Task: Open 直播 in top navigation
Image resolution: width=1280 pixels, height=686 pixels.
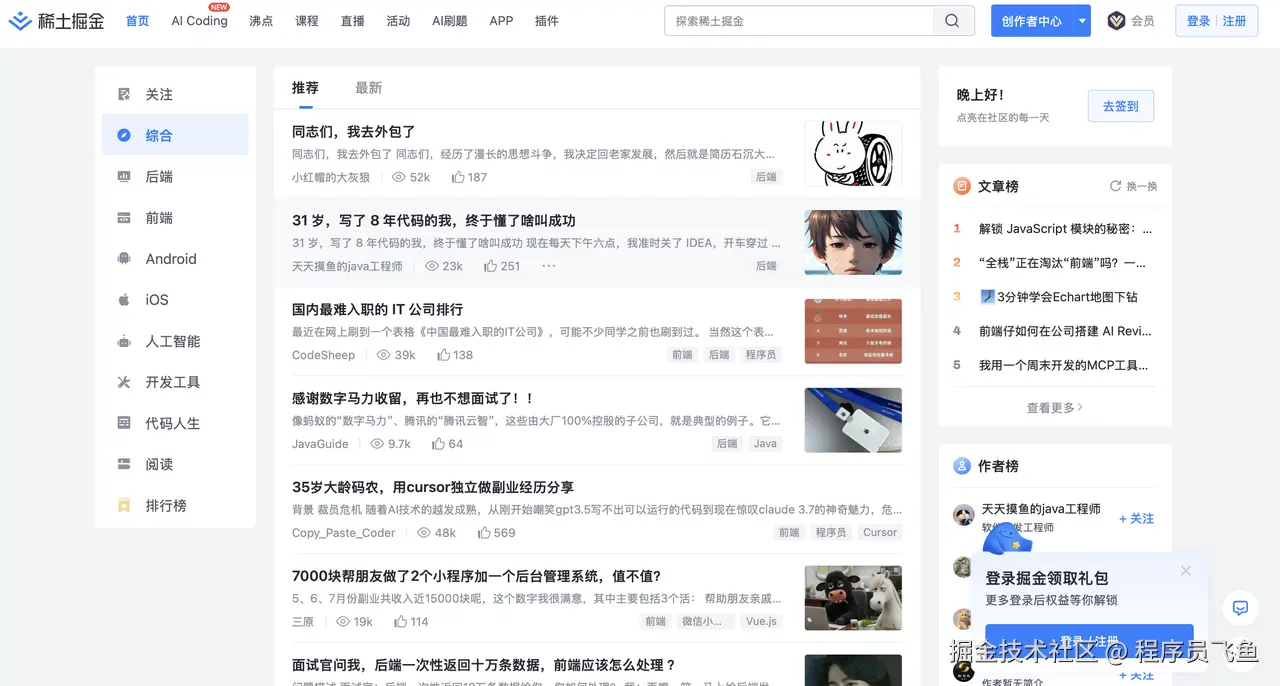Action: (352, 21)
